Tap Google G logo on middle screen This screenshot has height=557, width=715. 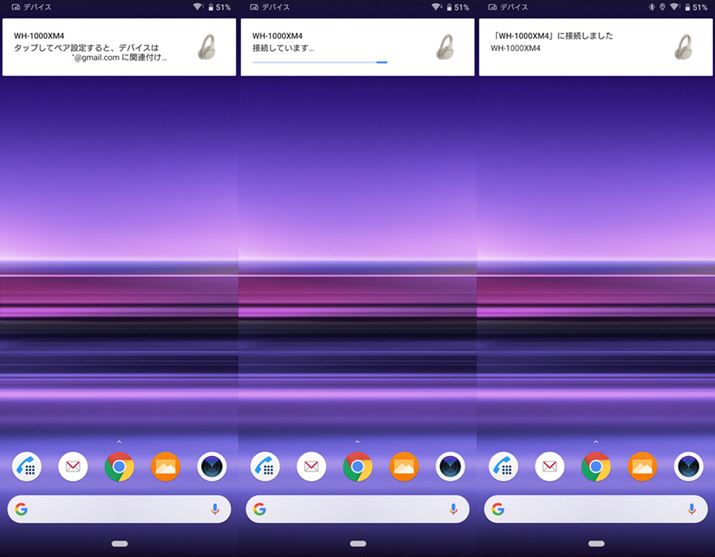click(x=260, y=509)
